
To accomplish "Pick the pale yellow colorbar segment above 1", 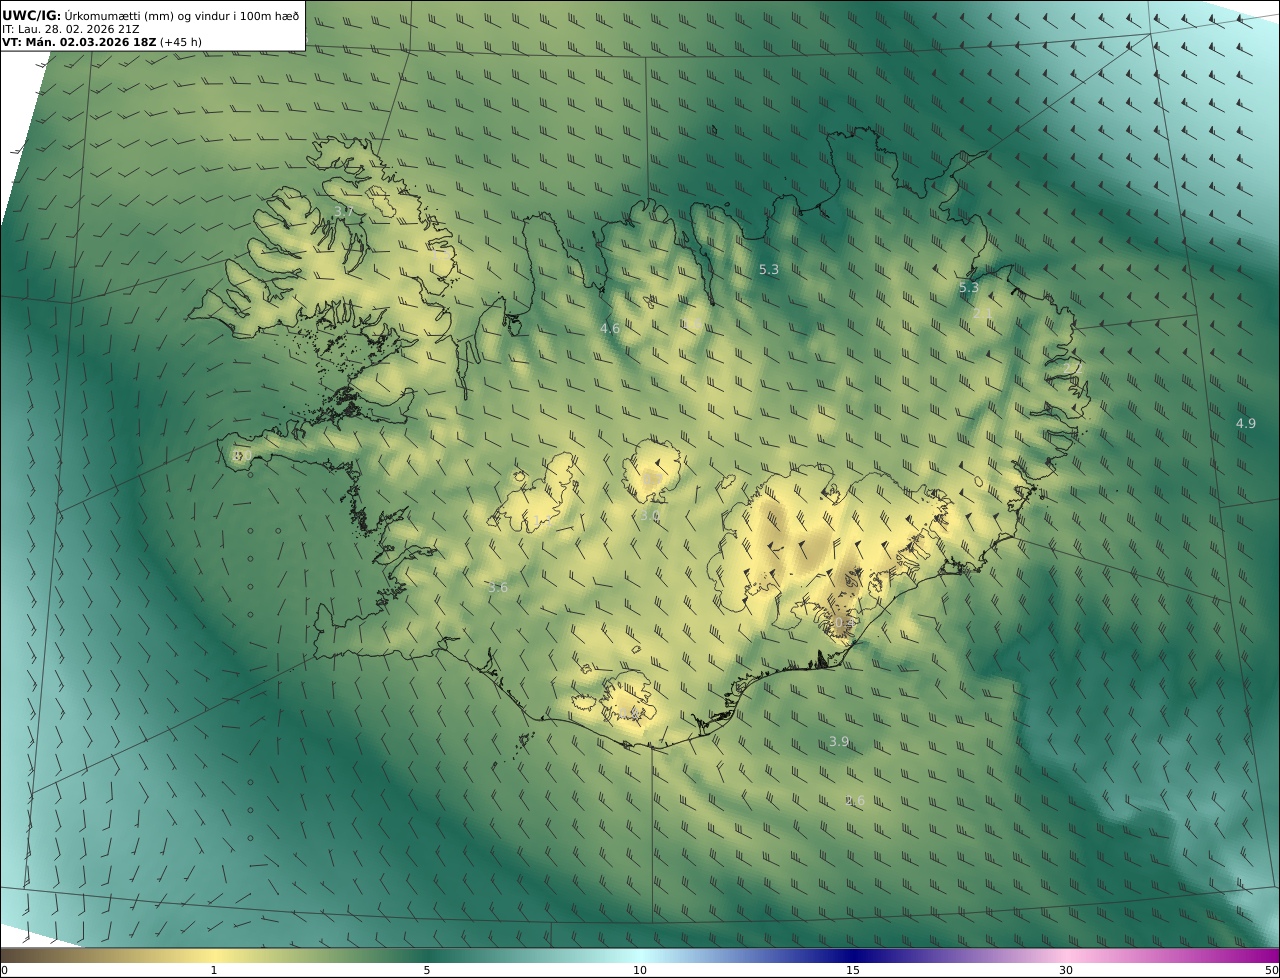I will tap(214, 955).
